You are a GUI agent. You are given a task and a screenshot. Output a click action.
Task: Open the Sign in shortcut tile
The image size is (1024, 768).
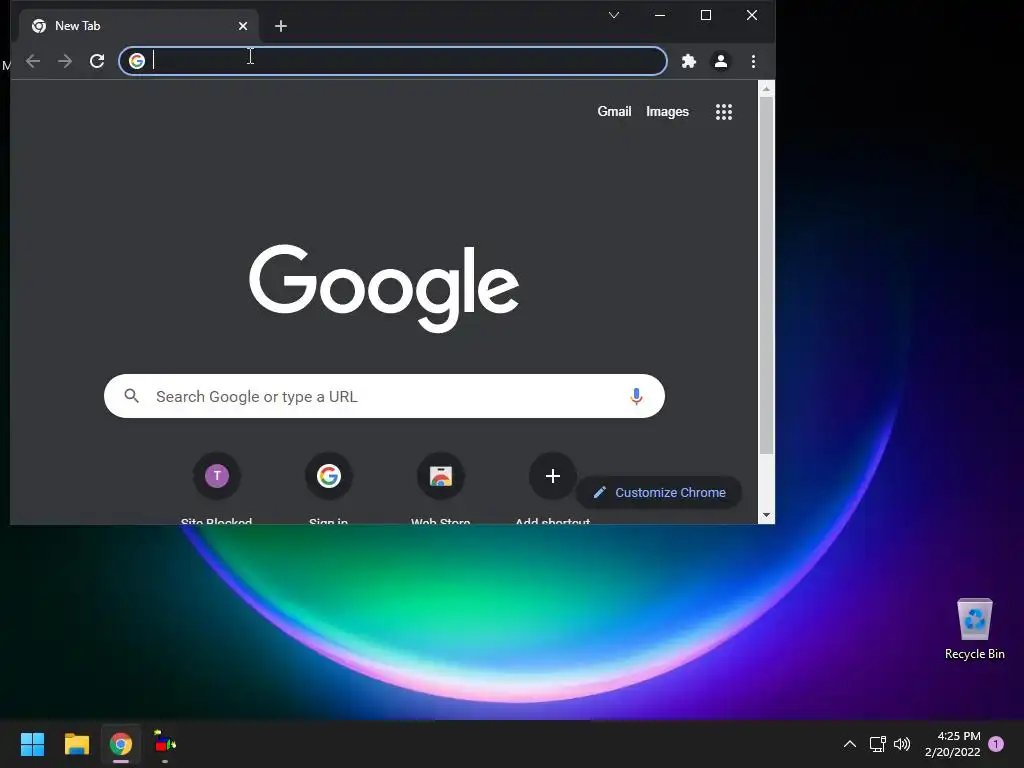(x=328, y=488)
